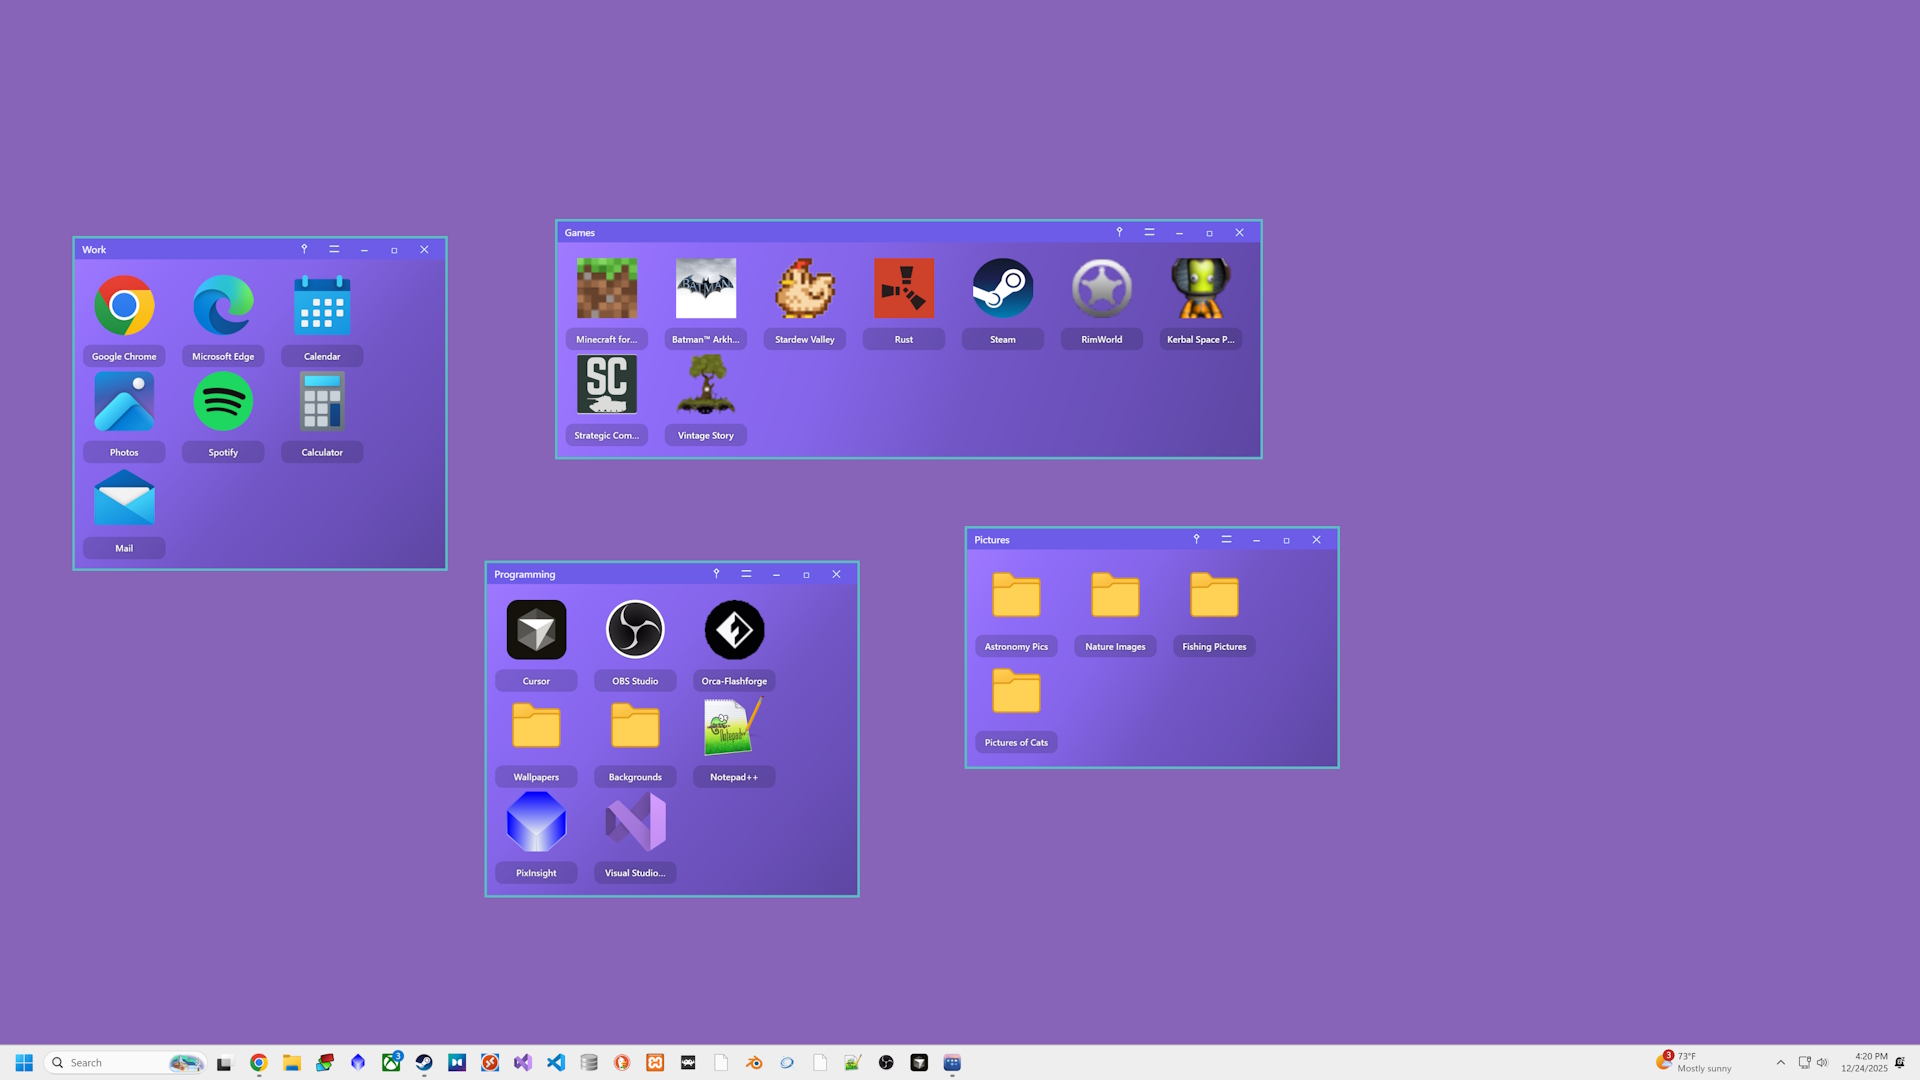This screenshot has width=1920, height=1080.
Task: Toggle the pin on the Games fence
Action: (1119, 232)
